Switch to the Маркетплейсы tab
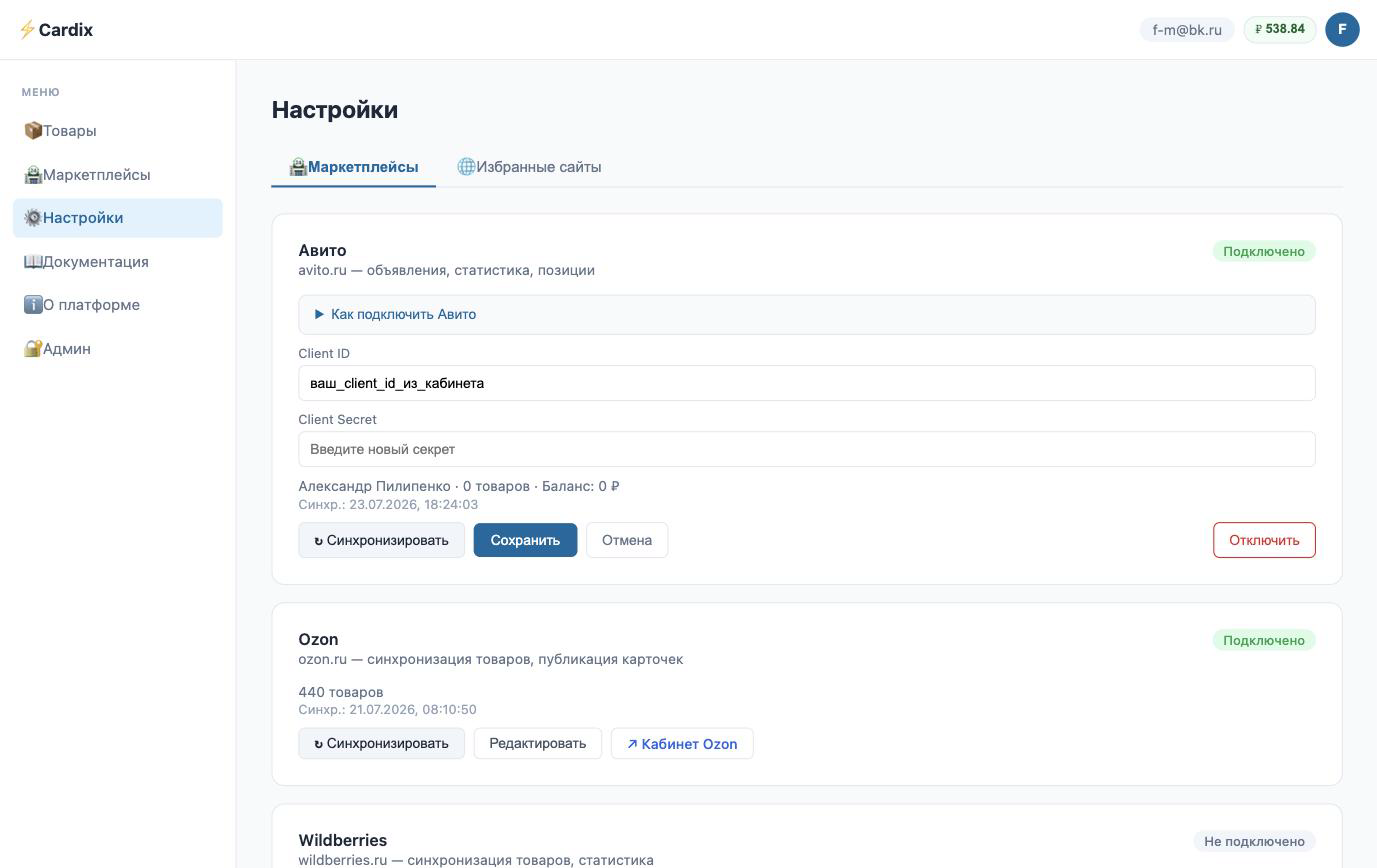The height and width of the screenshot is (868, 1377). tap(353, 167)
